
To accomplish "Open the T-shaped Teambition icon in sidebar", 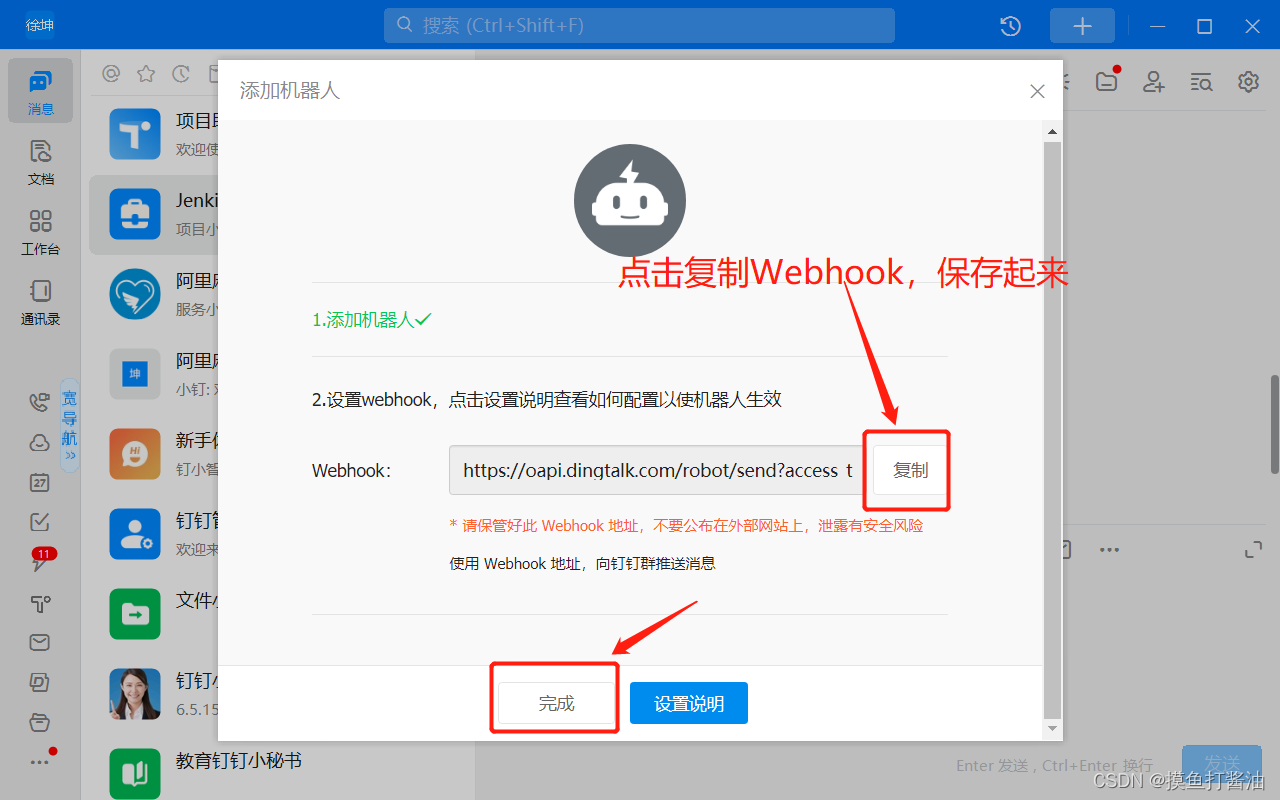I will point(40,603).
